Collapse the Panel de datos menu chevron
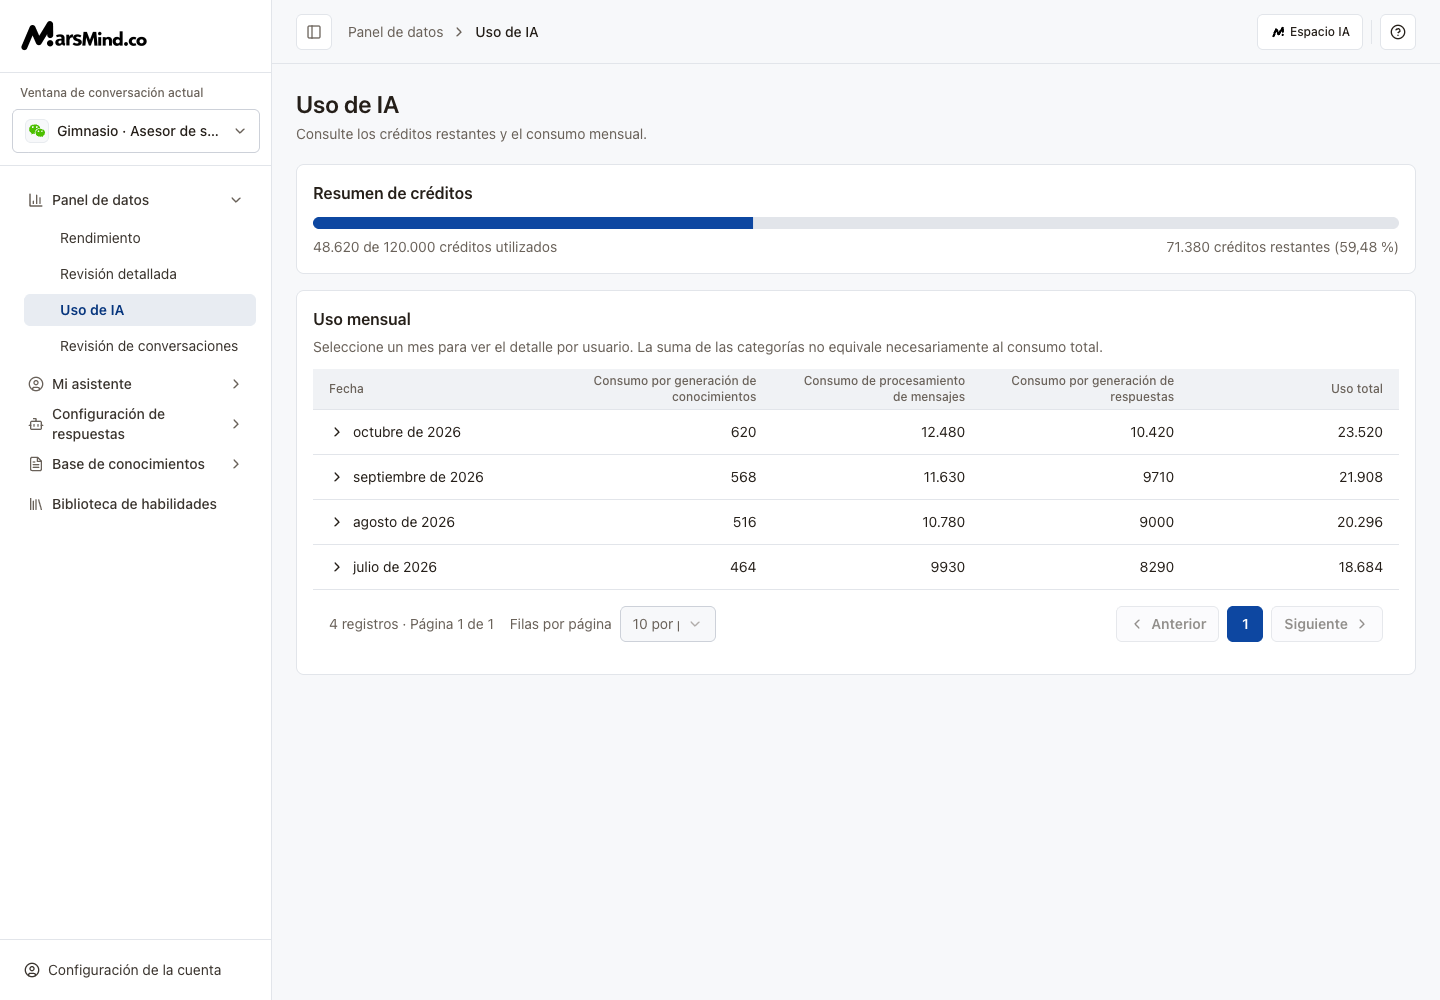Viewport: 1440px width, 1000px height. coord(236,200)
